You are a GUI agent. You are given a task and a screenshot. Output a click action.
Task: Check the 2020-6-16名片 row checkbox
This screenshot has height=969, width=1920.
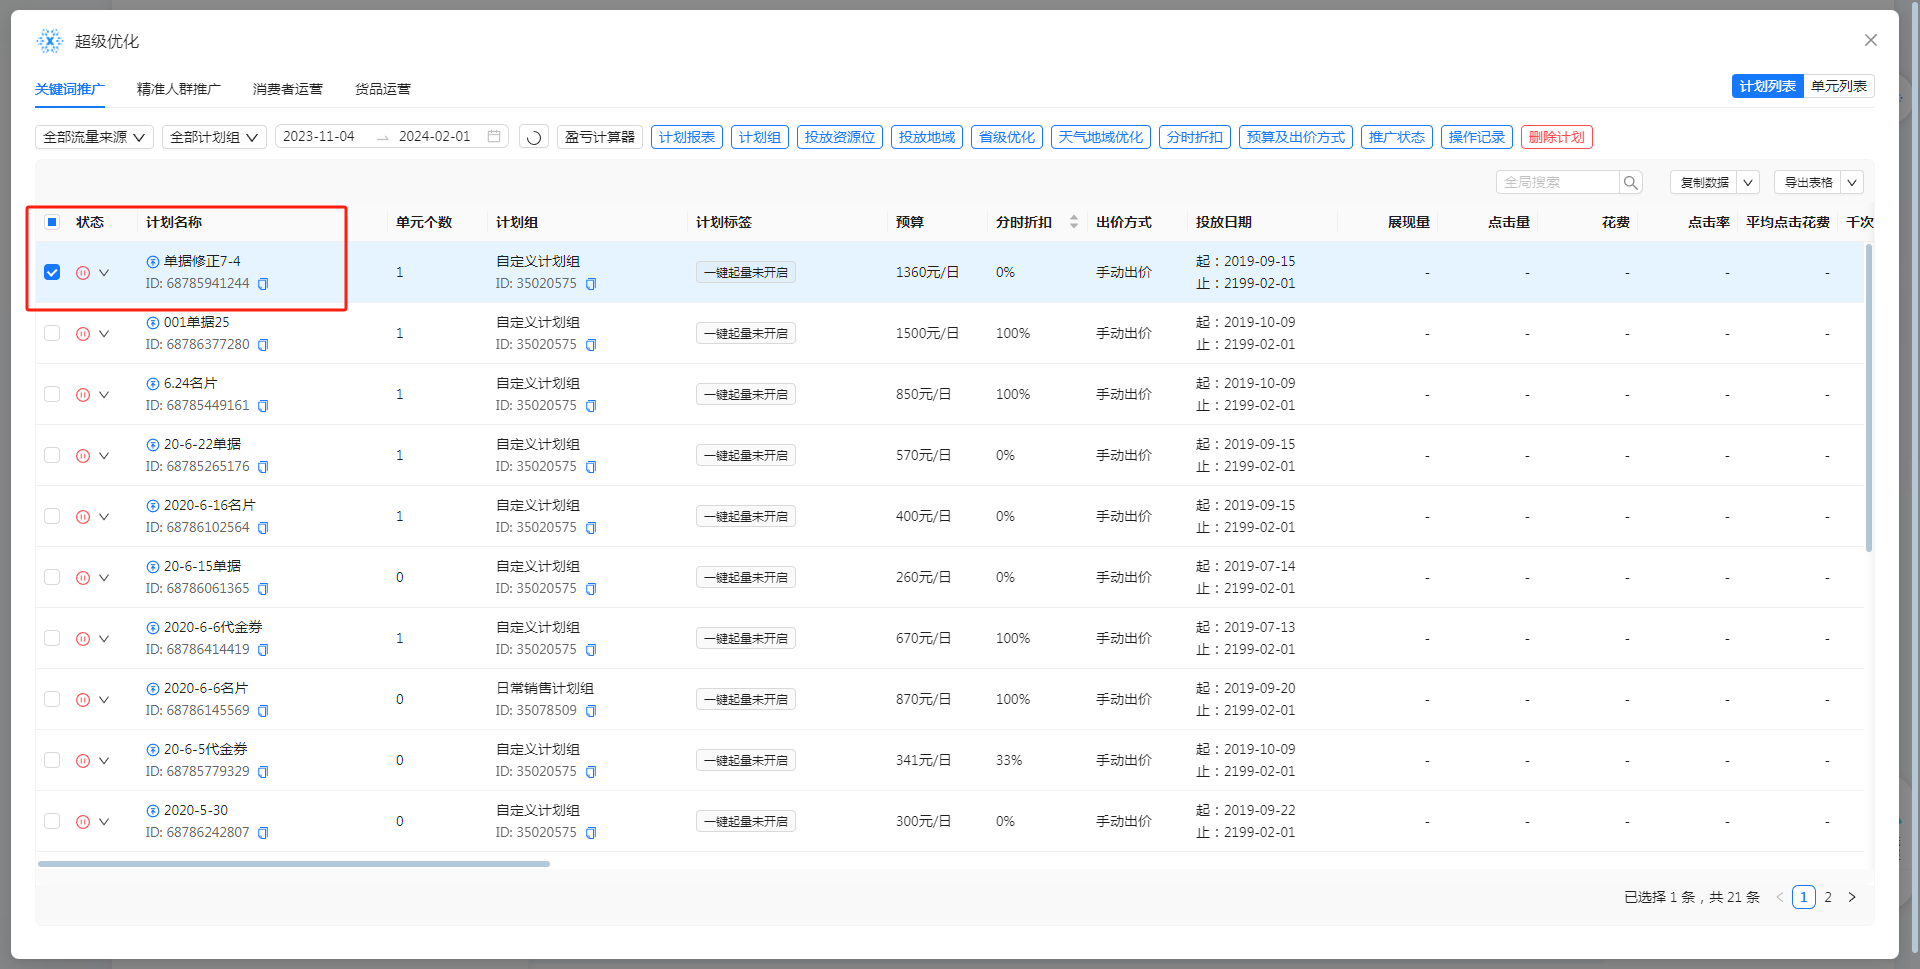click(x=52, y=516)
